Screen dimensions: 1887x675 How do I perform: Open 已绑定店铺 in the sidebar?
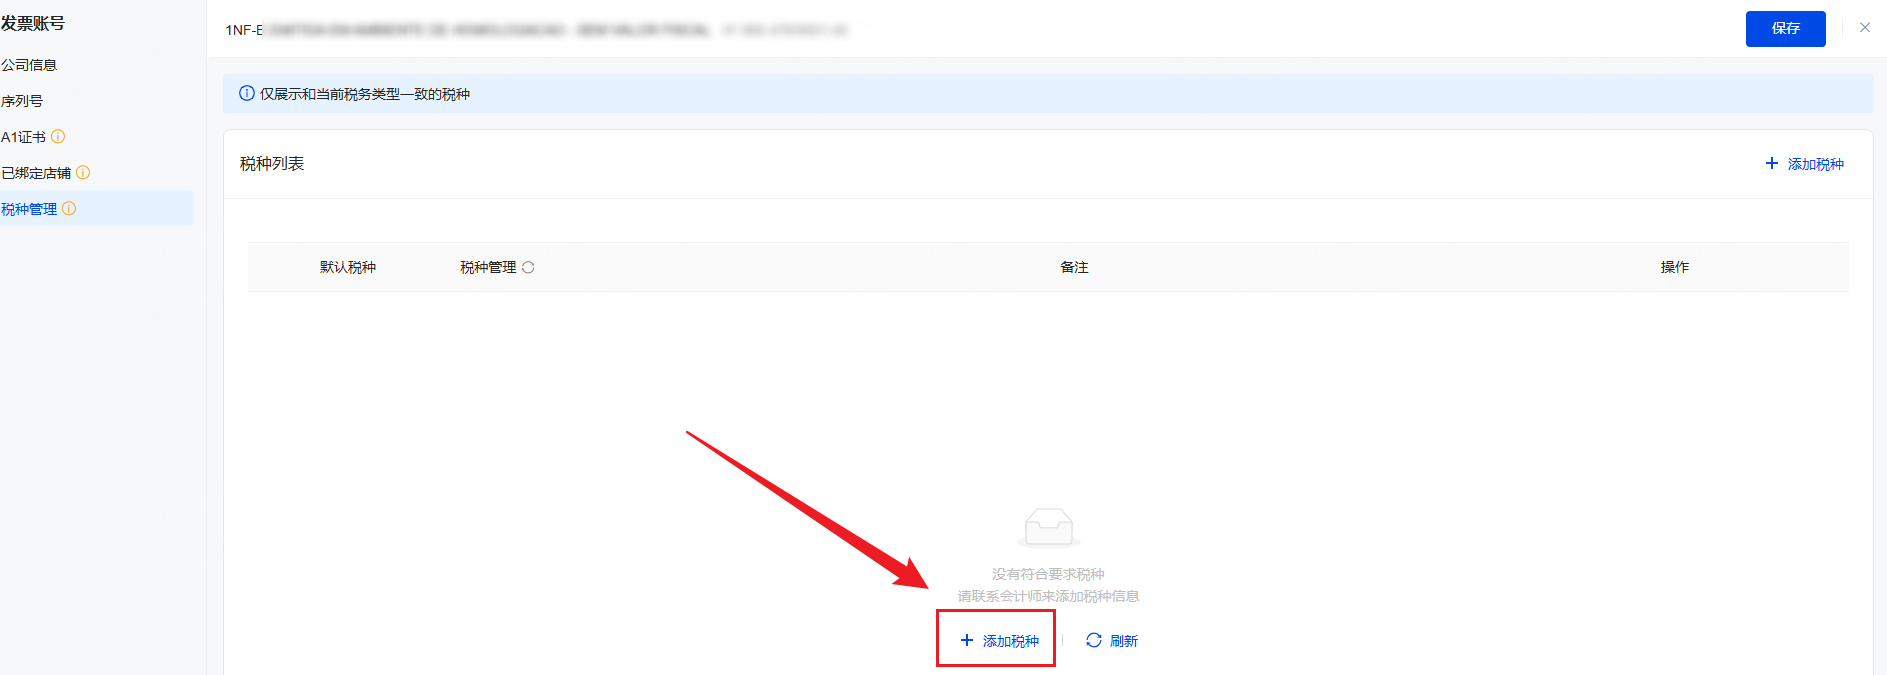coord(36,173)
